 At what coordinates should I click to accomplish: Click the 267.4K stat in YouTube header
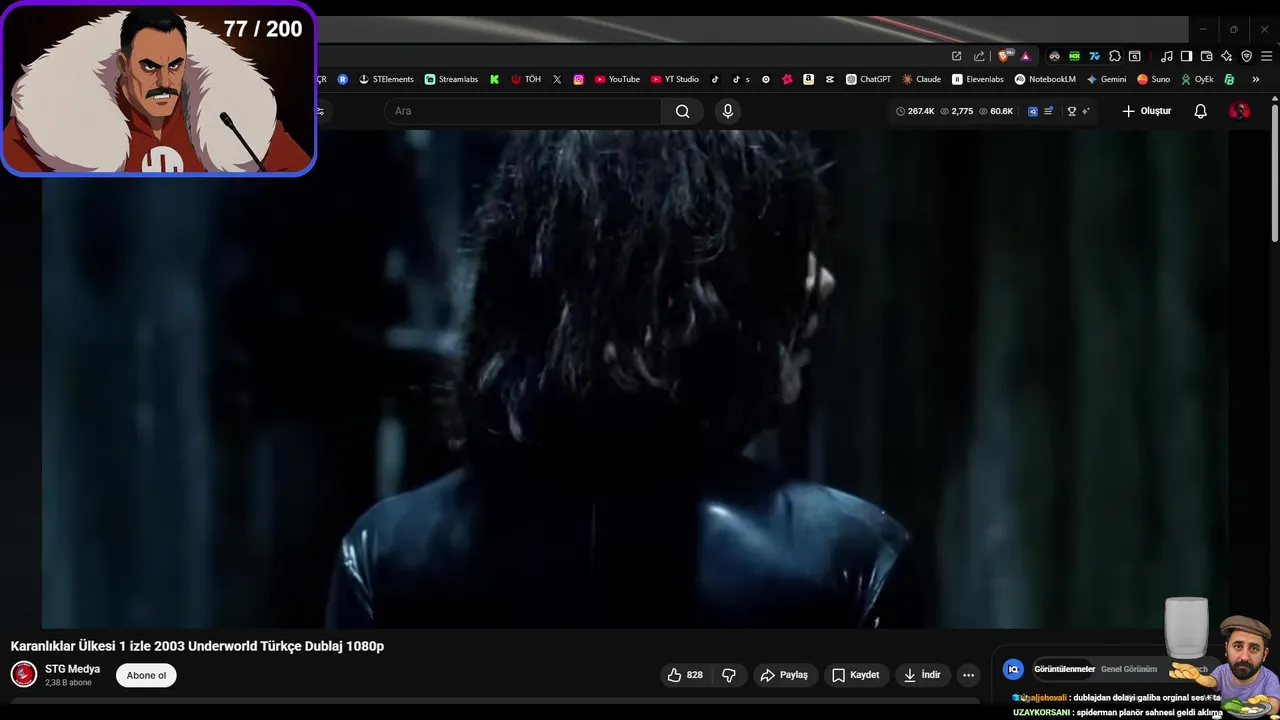(915, 111)
